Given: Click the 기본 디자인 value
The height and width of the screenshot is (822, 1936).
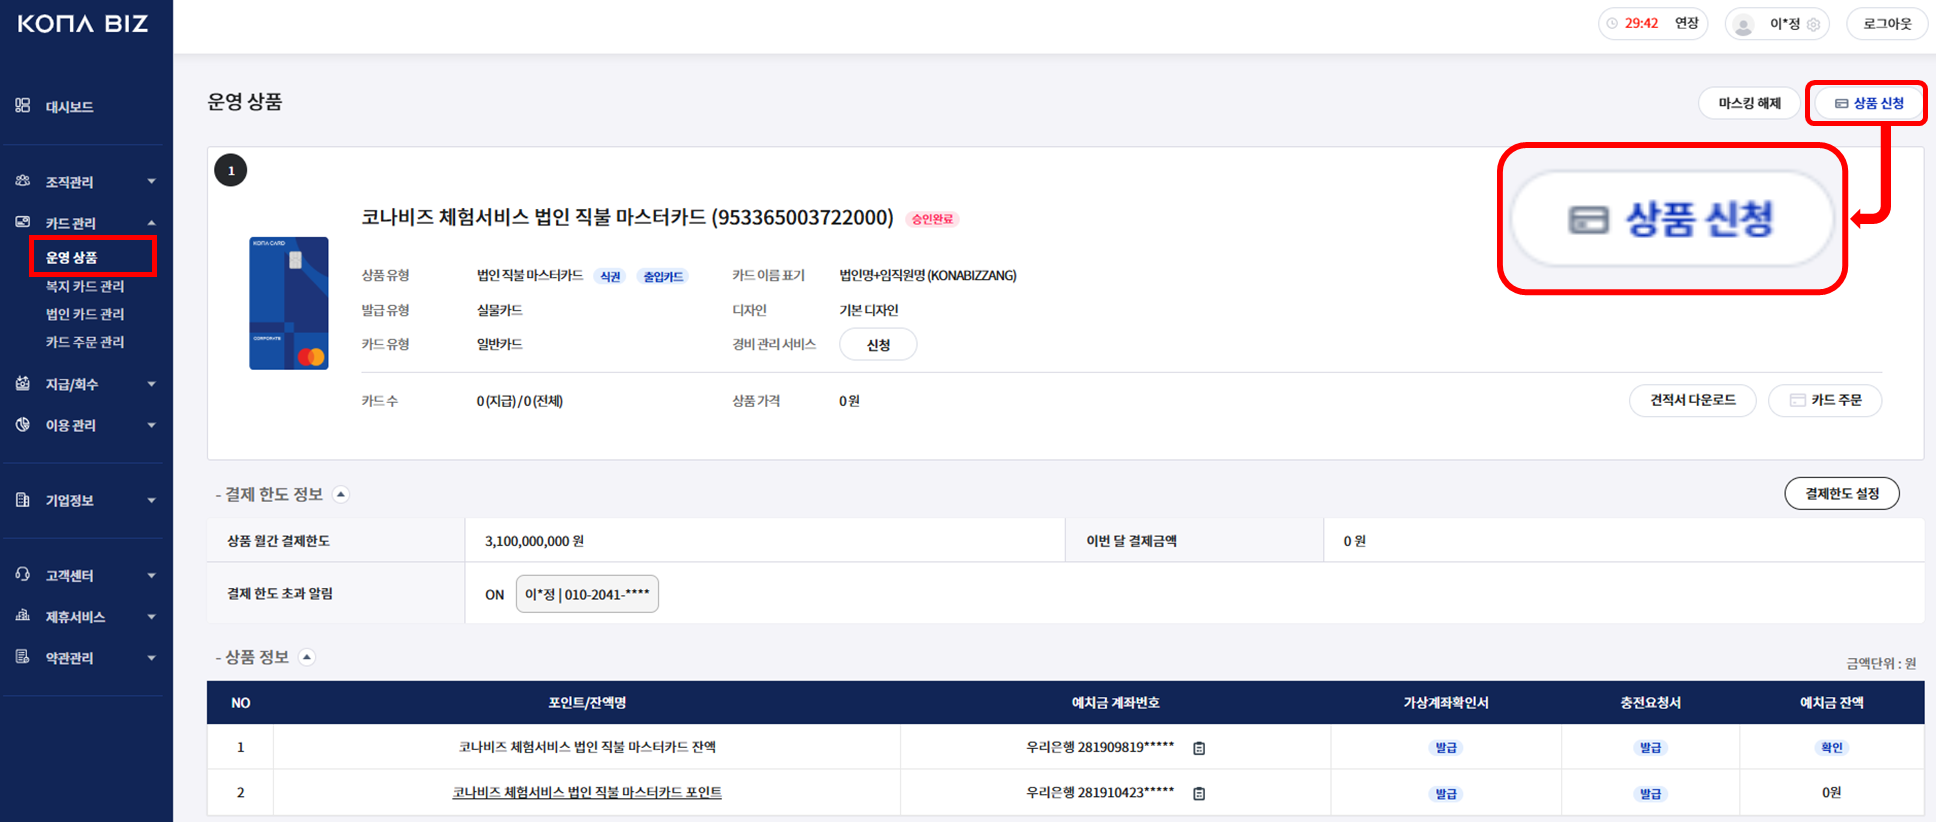Looking at the screenshot, I should pos(869,310).
